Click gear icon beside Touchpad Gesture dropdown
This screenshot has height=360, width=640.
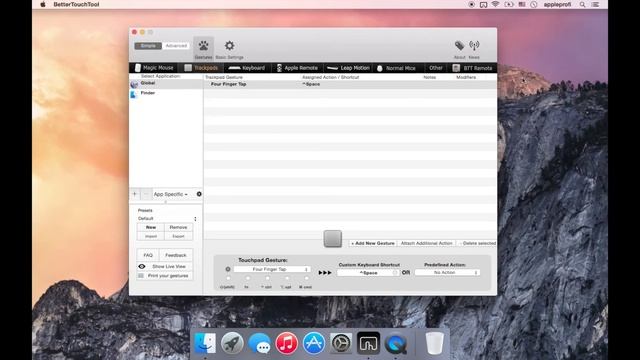pyautogui.click(x=228, y=269)
